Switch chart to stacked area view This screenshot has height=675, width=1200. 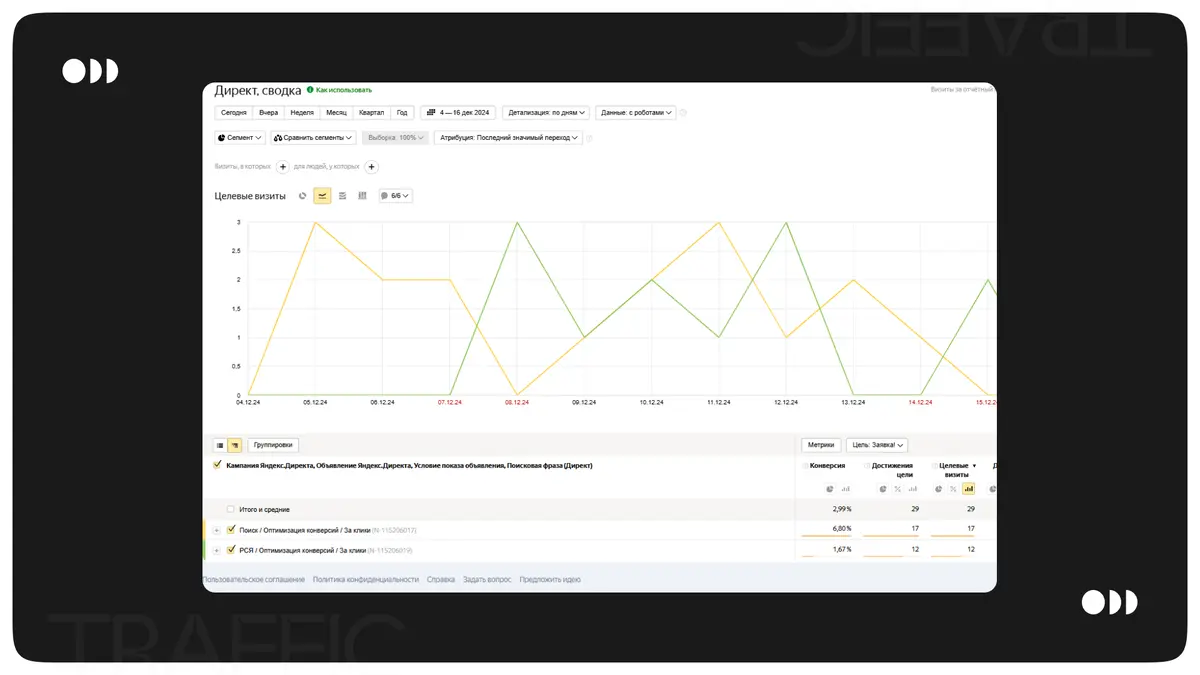tap(342, 196)
